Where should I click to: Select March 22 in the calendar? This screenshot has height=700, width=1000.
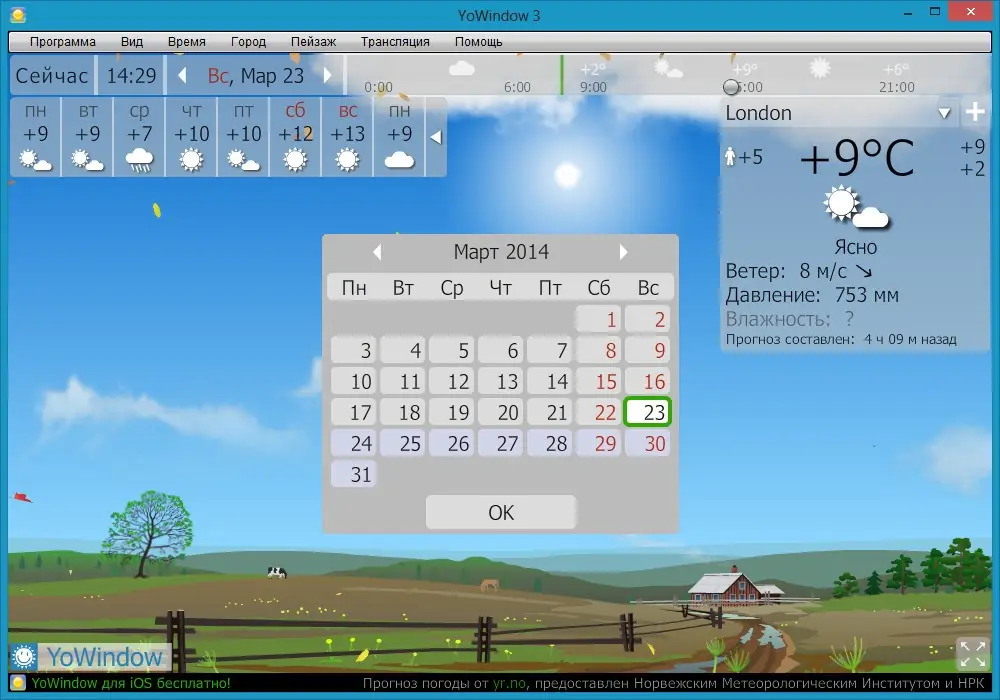coord(598,412)
